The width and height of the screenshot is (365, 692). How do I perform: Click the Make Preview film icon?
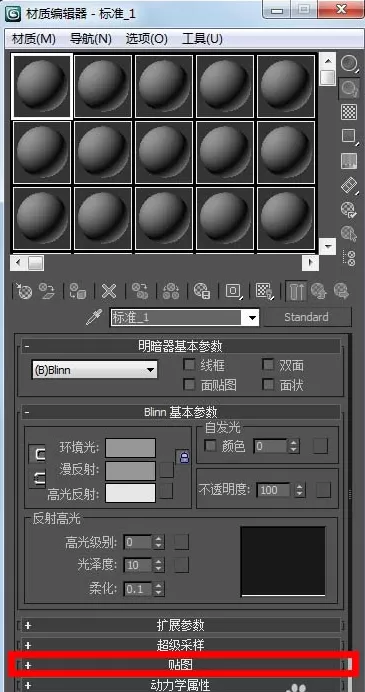coord(349,185)
